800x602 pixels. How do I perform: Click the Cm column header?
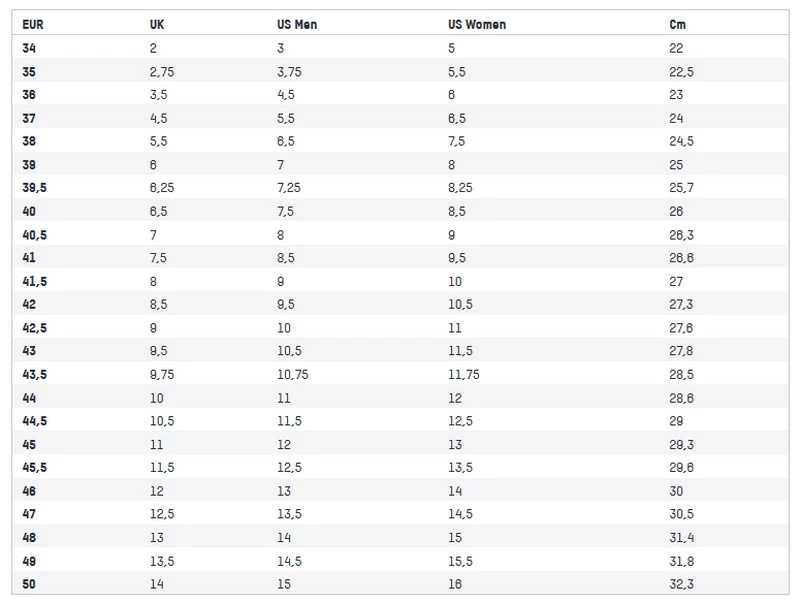point(678,24)
